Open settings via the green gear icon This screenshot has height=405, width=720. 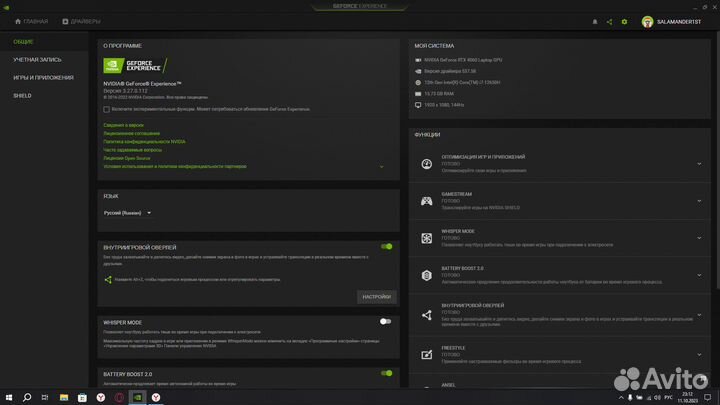click(x=624, y=21)
